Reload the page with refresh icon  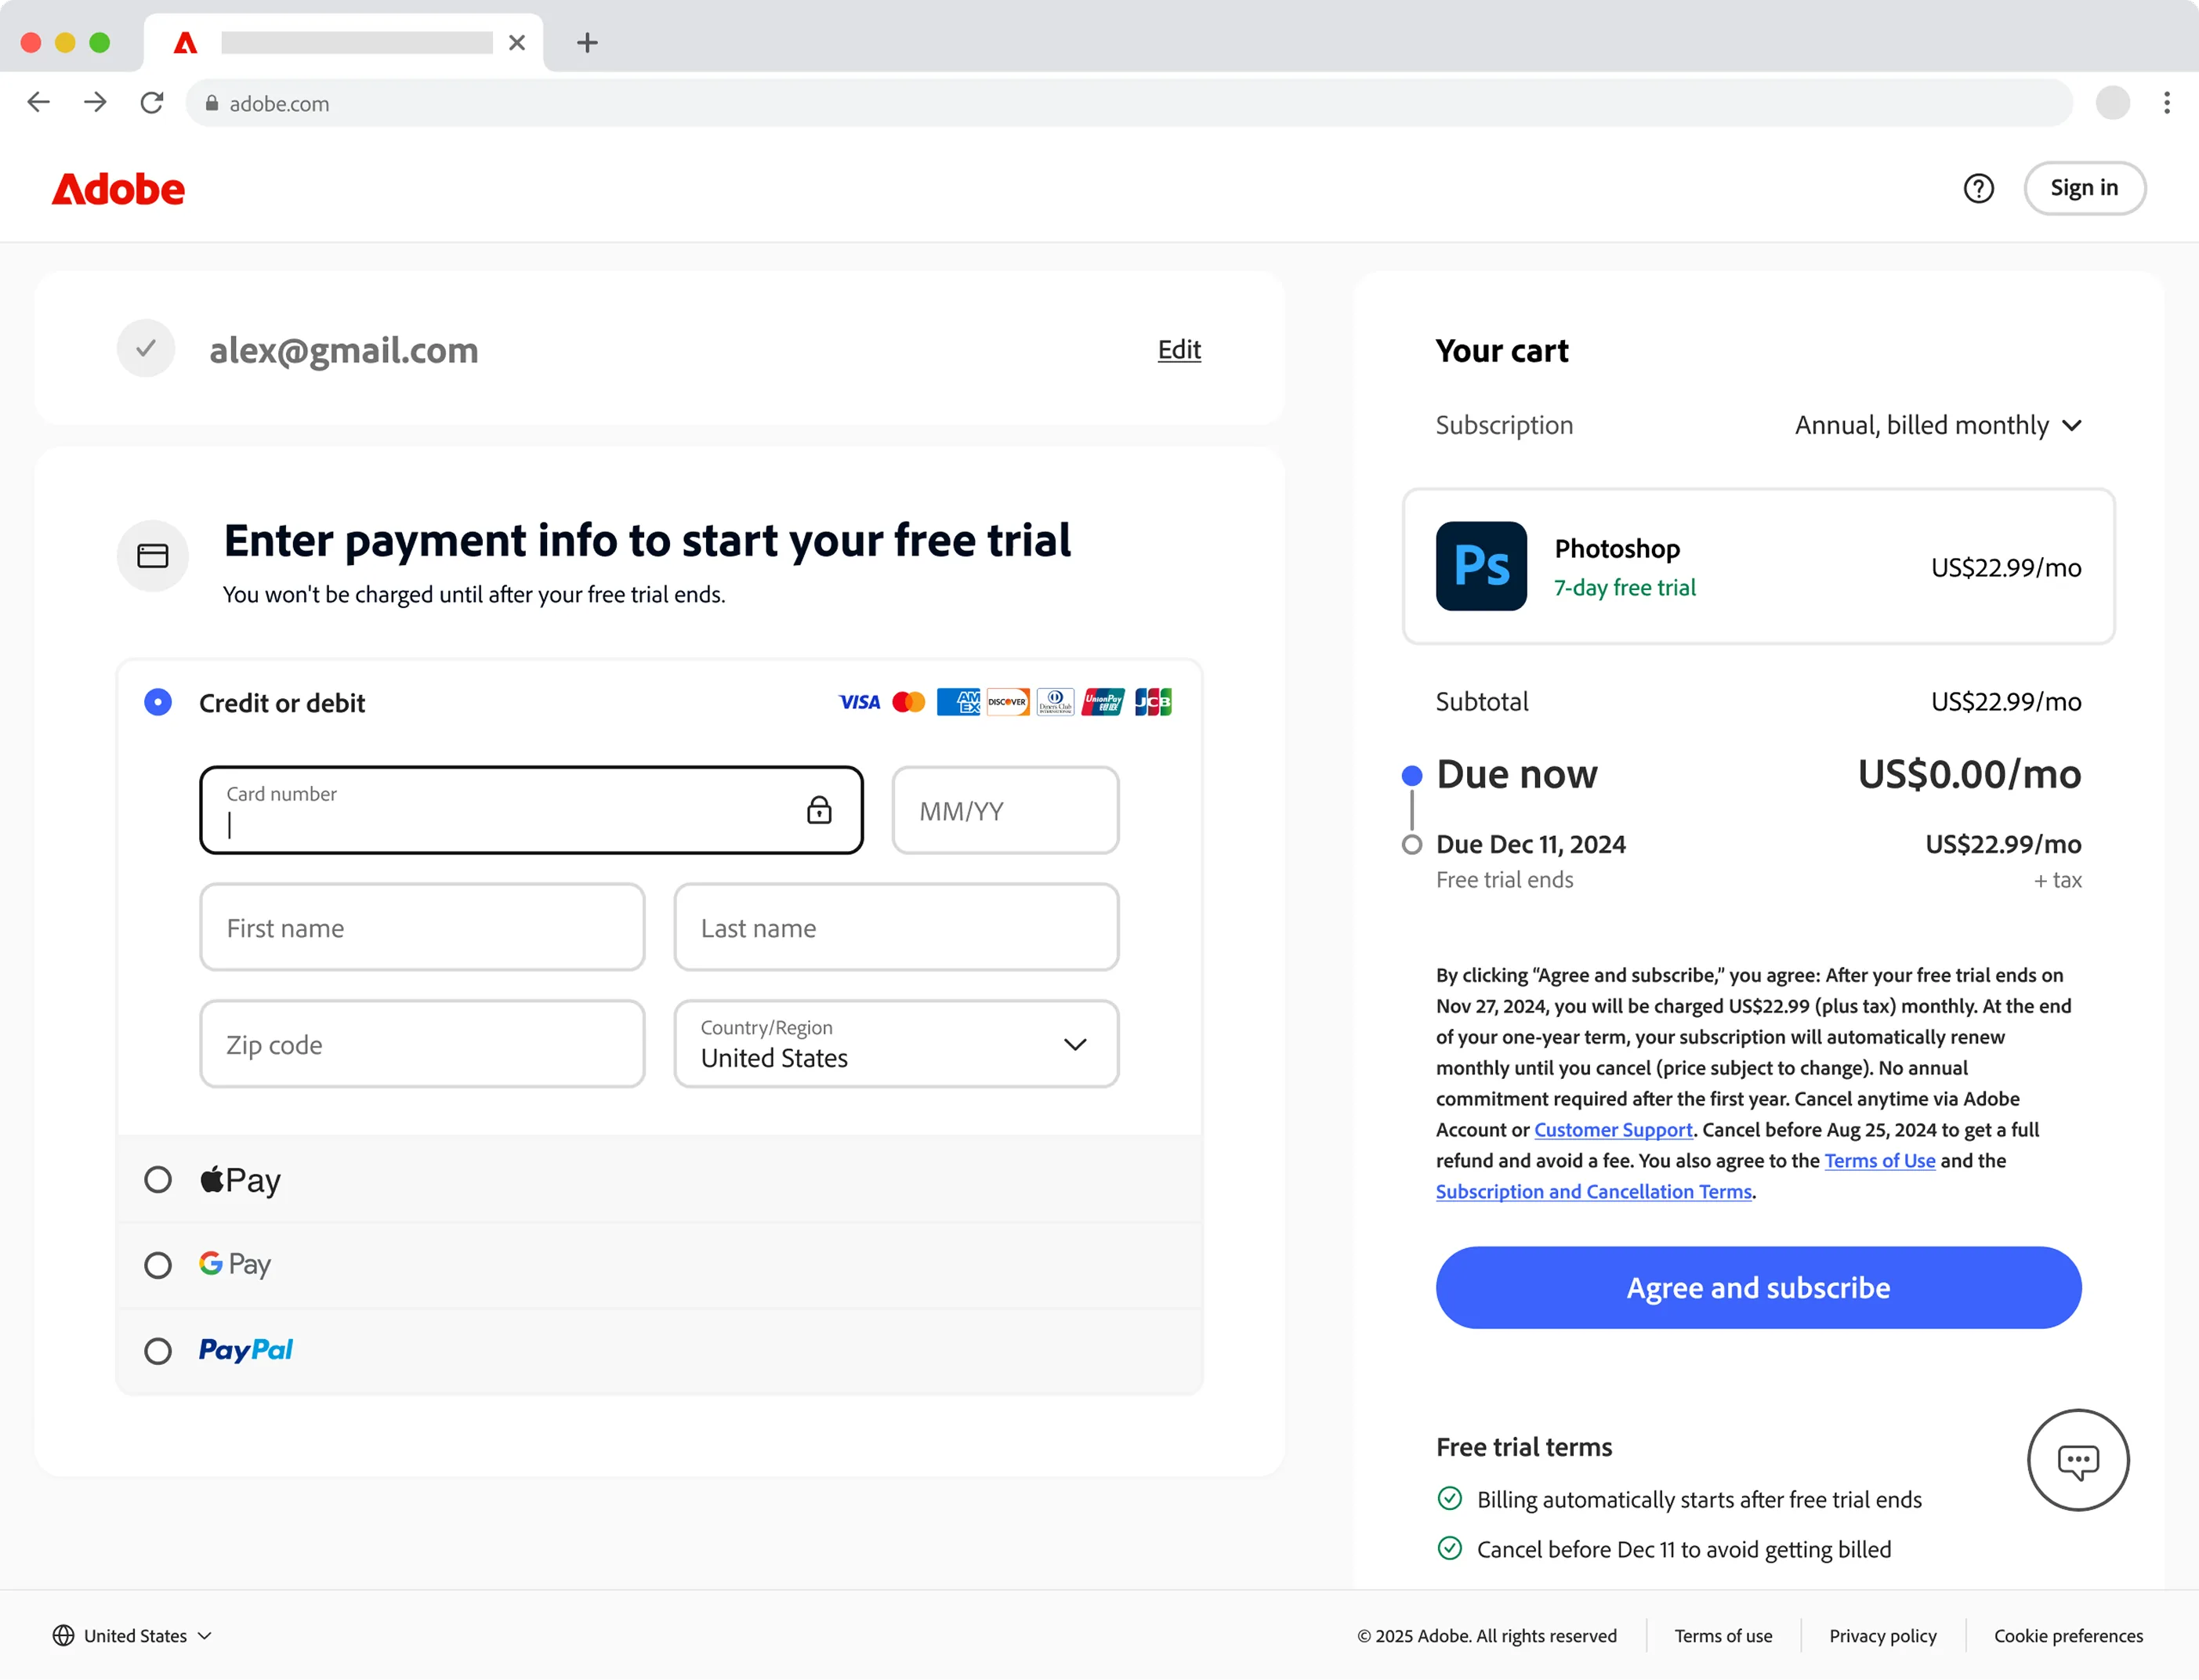(x=152, y=102)
